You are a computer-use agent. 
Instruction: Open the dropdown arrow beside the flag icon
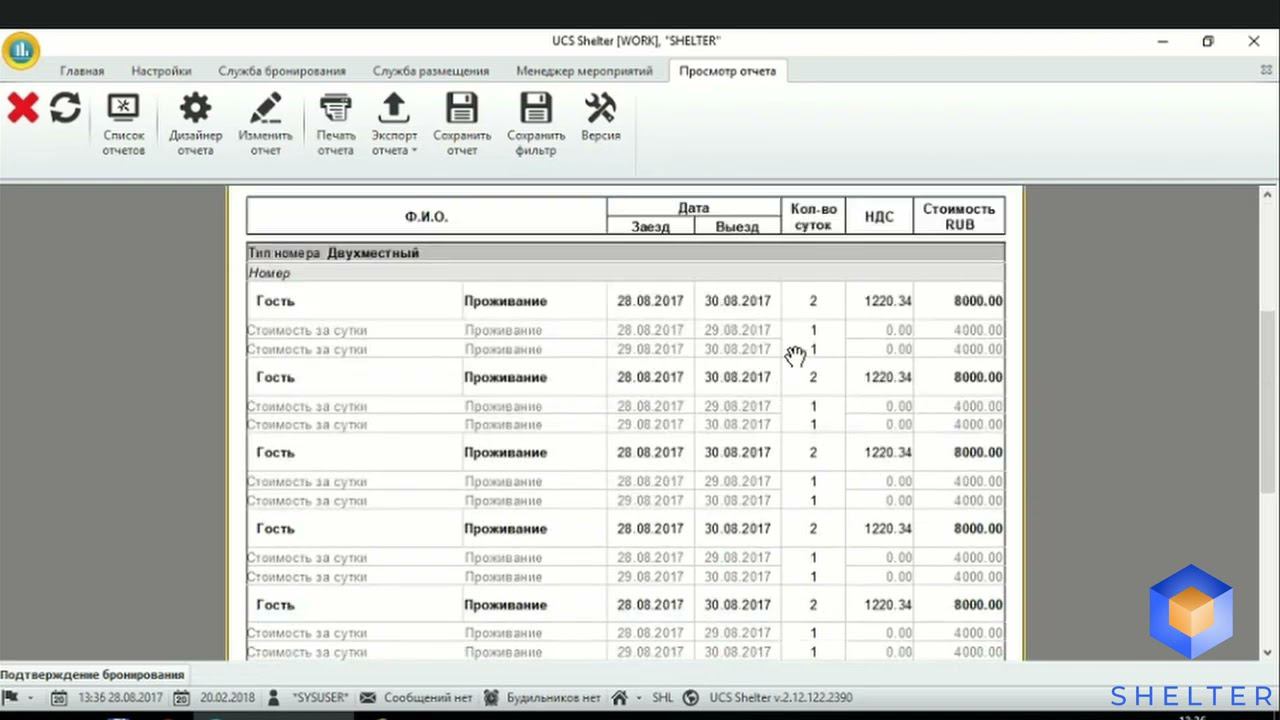(x=30, y=697)
